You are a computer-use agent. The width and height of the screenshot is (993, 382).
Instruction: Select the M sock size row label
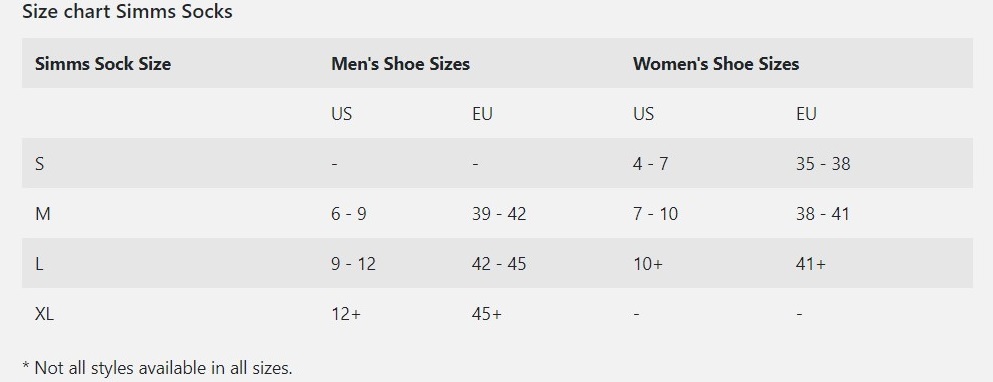tap(42, 214)
